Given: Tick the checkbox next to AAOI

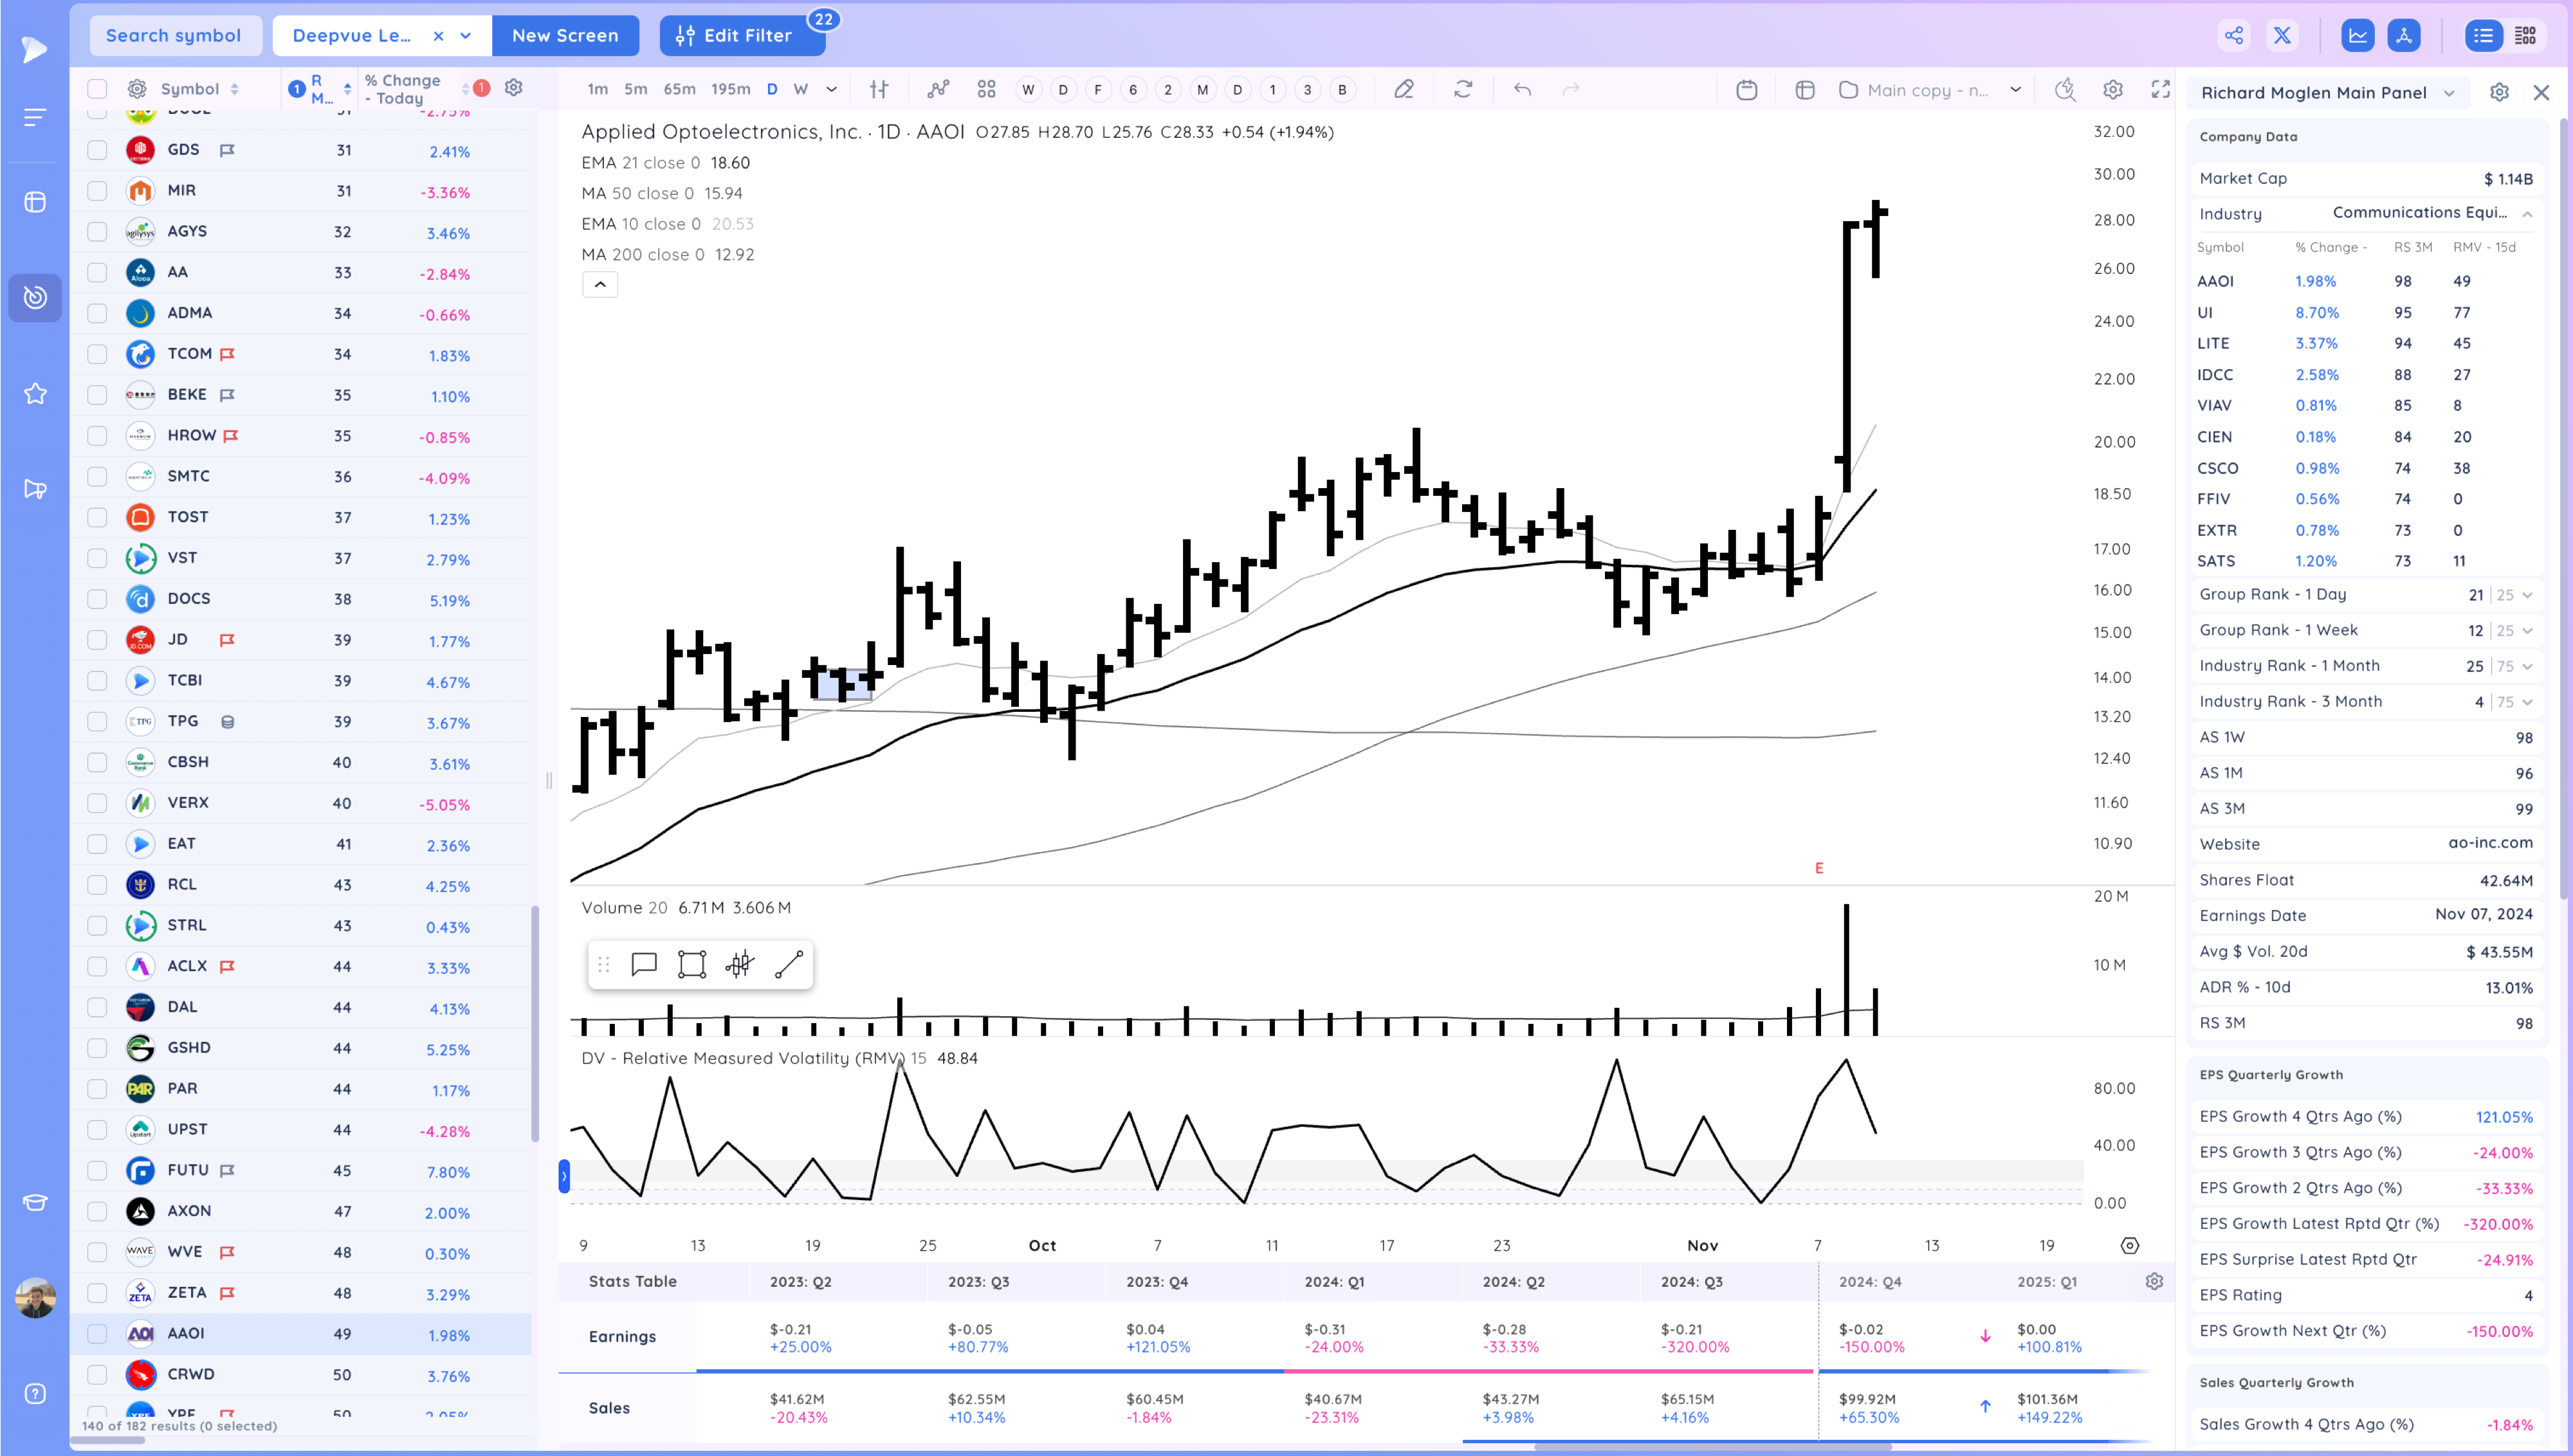Looking at the screenshot, I should click(x=97, y=1334).
